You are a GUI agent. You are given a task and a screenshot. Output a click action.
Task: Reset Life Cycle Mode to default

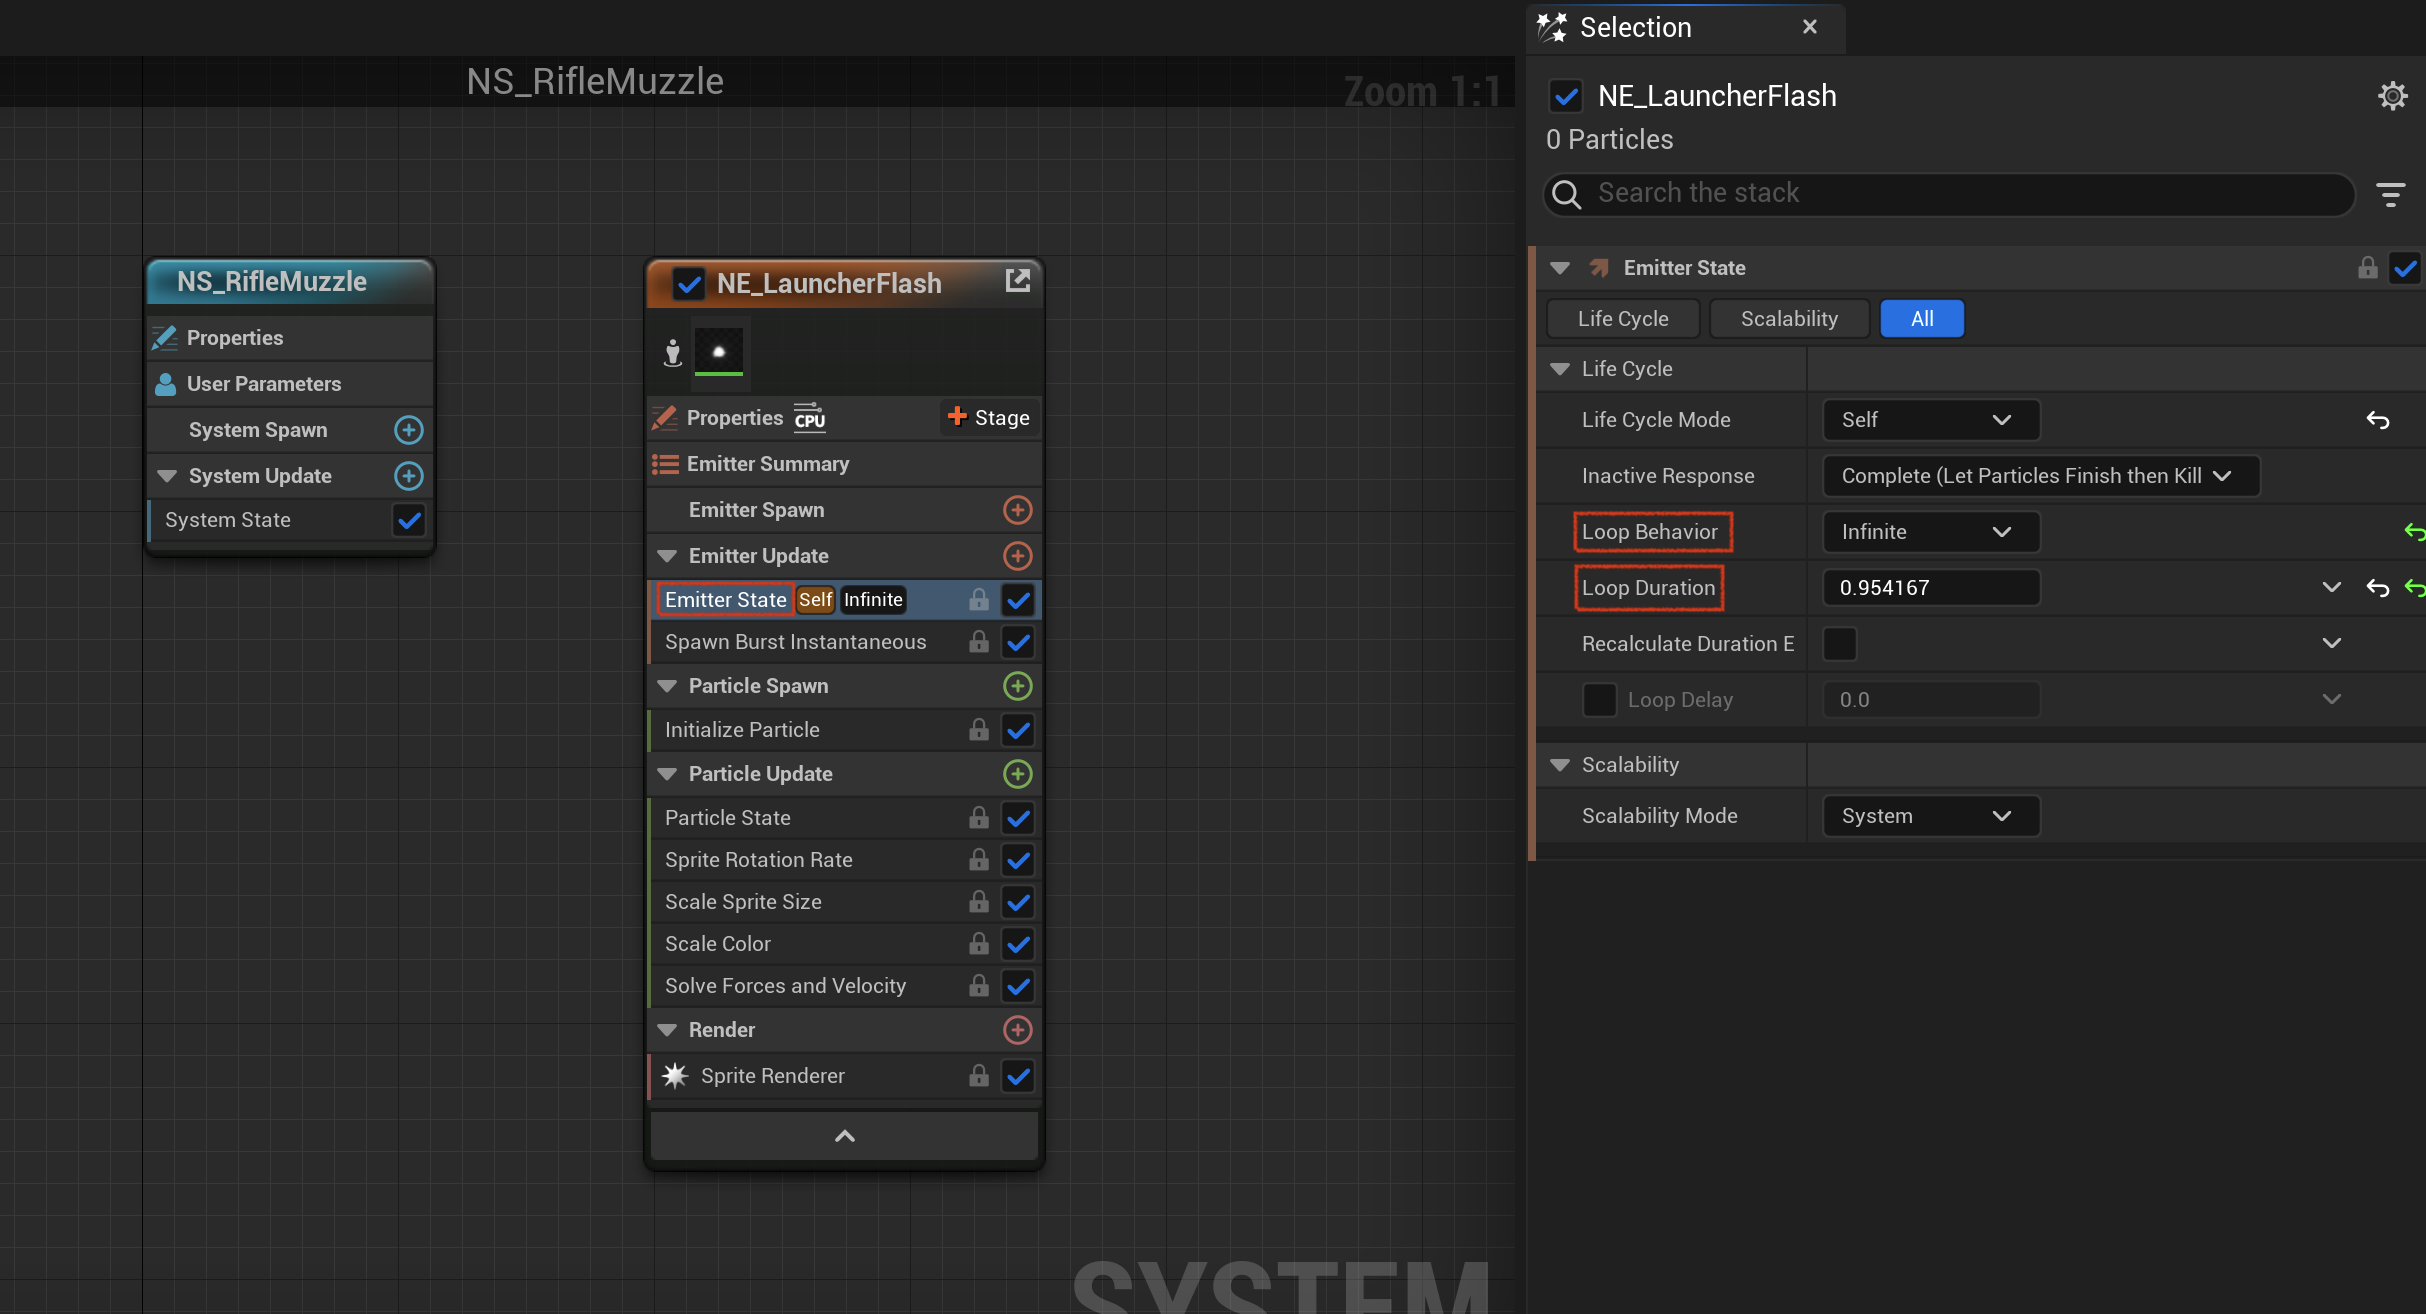pos(2378,420)
